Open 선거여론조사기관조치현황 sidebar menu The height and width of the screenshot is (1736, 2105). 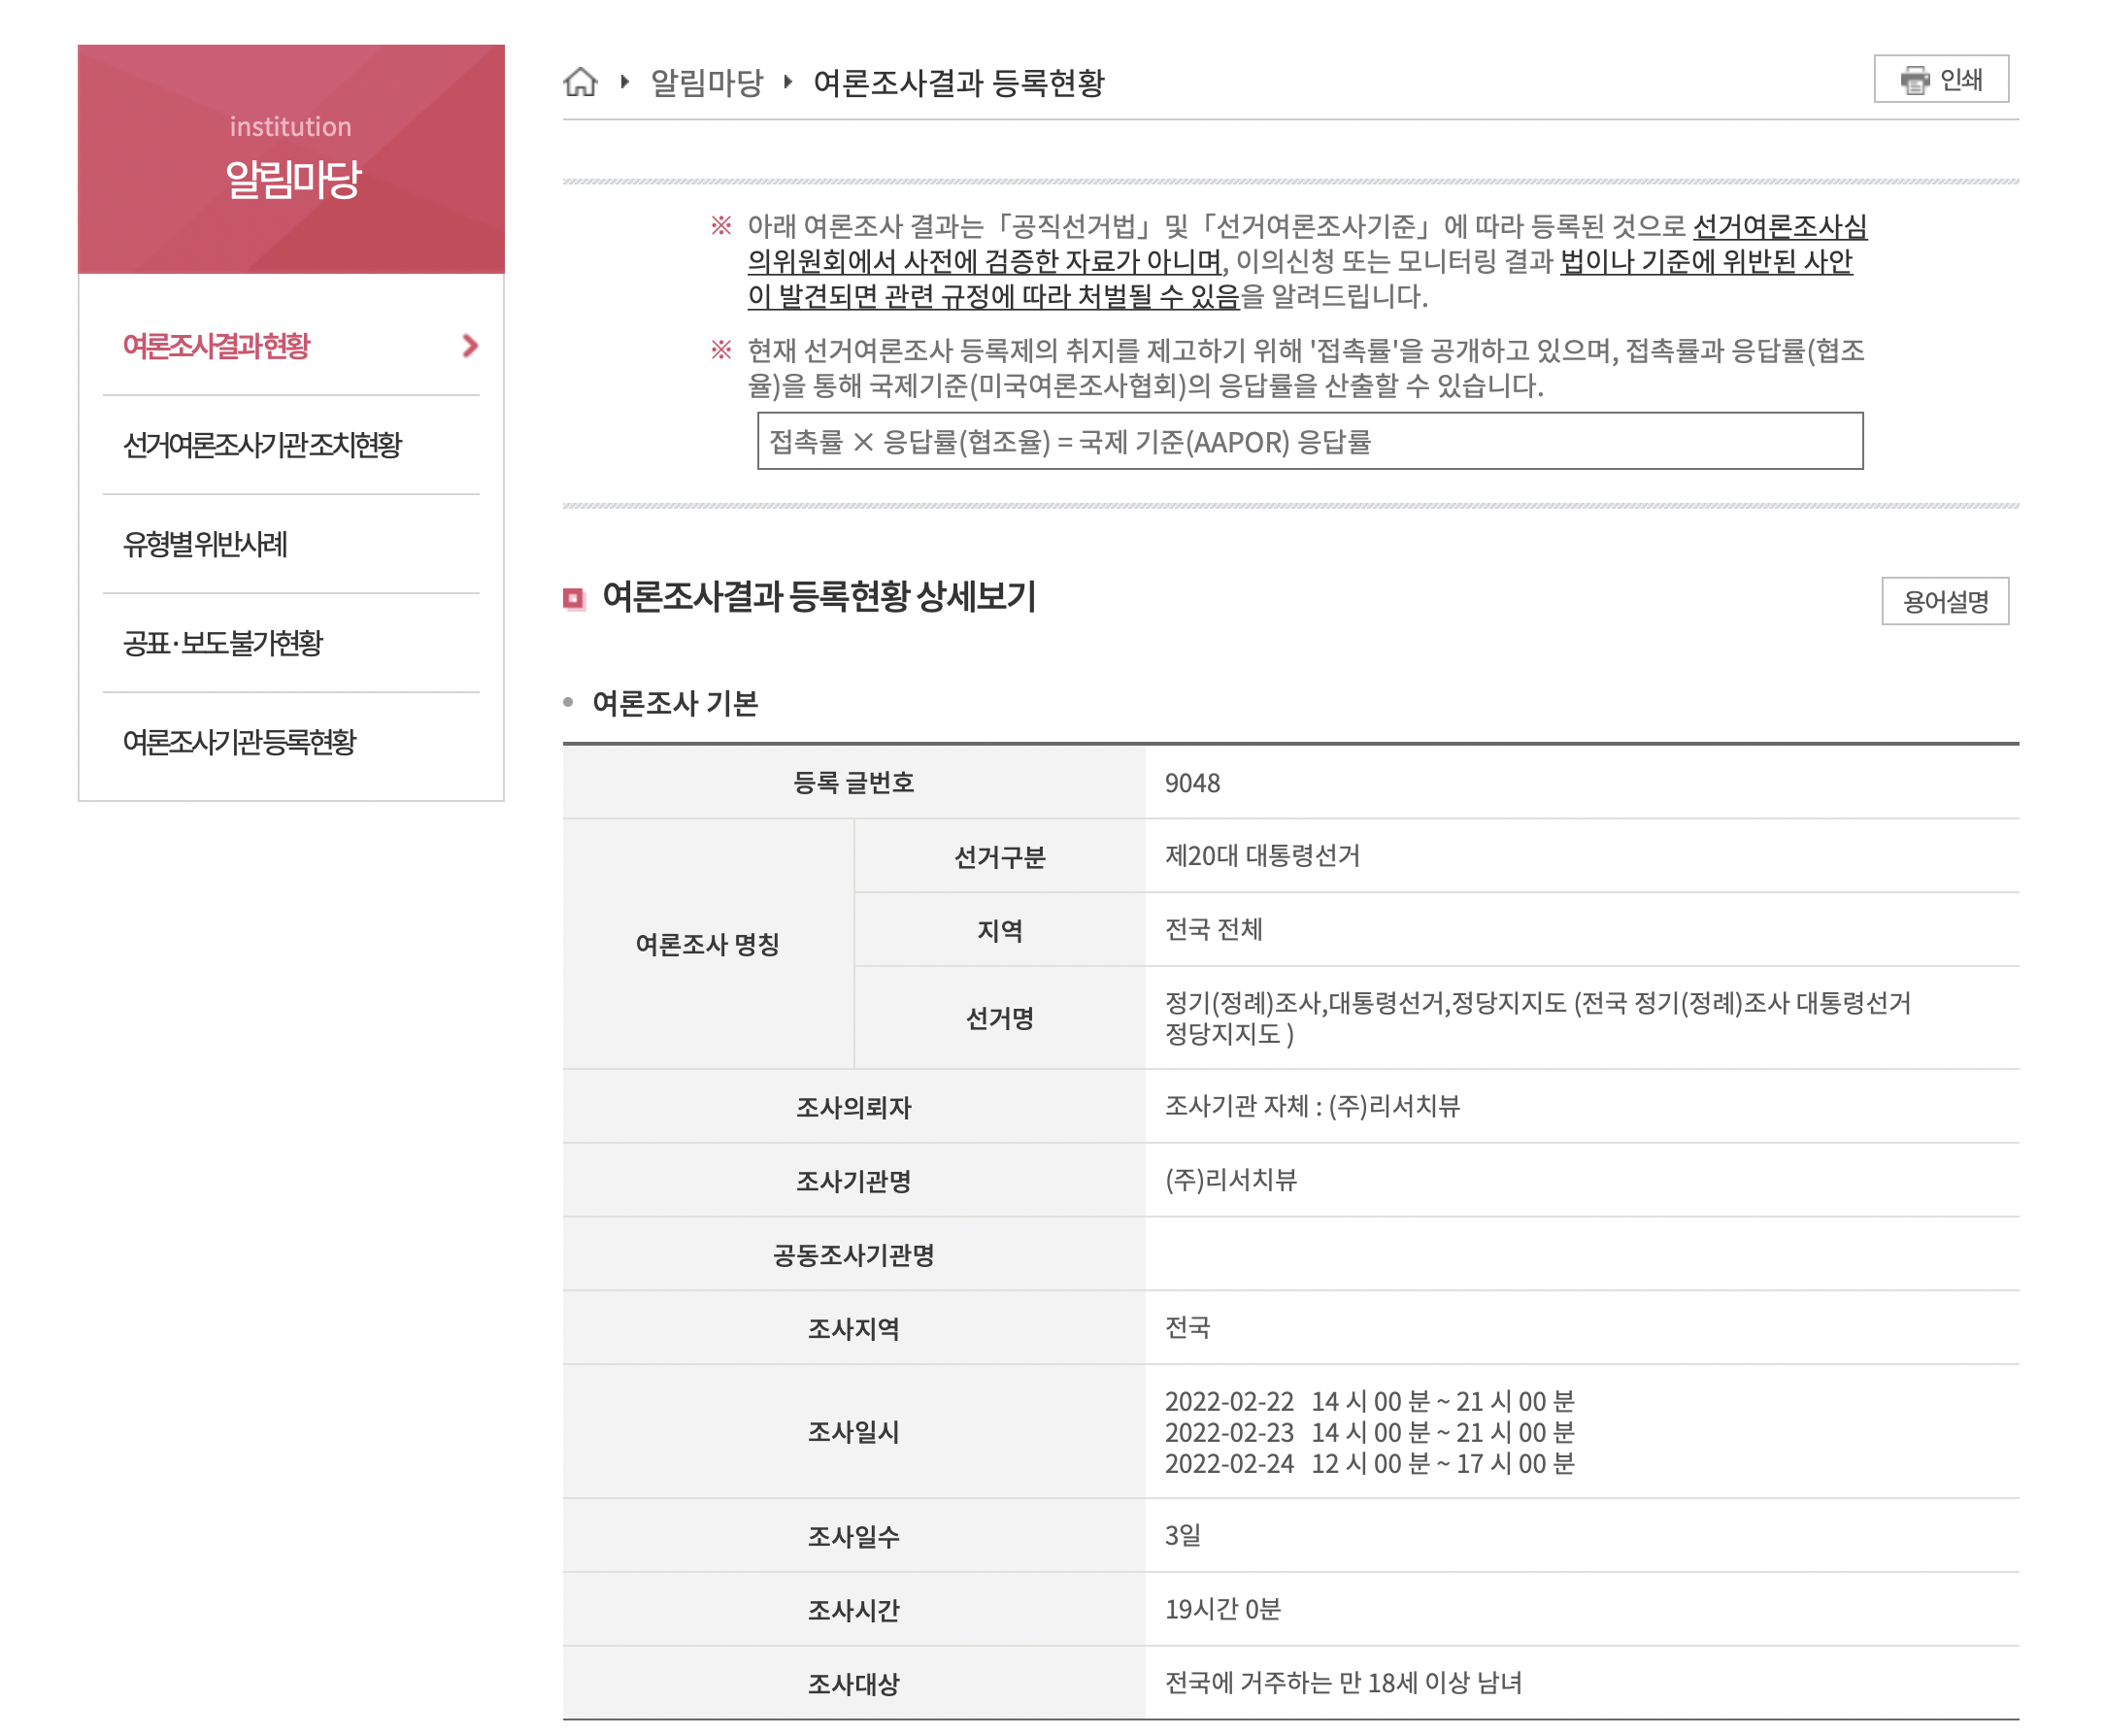(x=262, y=445)
